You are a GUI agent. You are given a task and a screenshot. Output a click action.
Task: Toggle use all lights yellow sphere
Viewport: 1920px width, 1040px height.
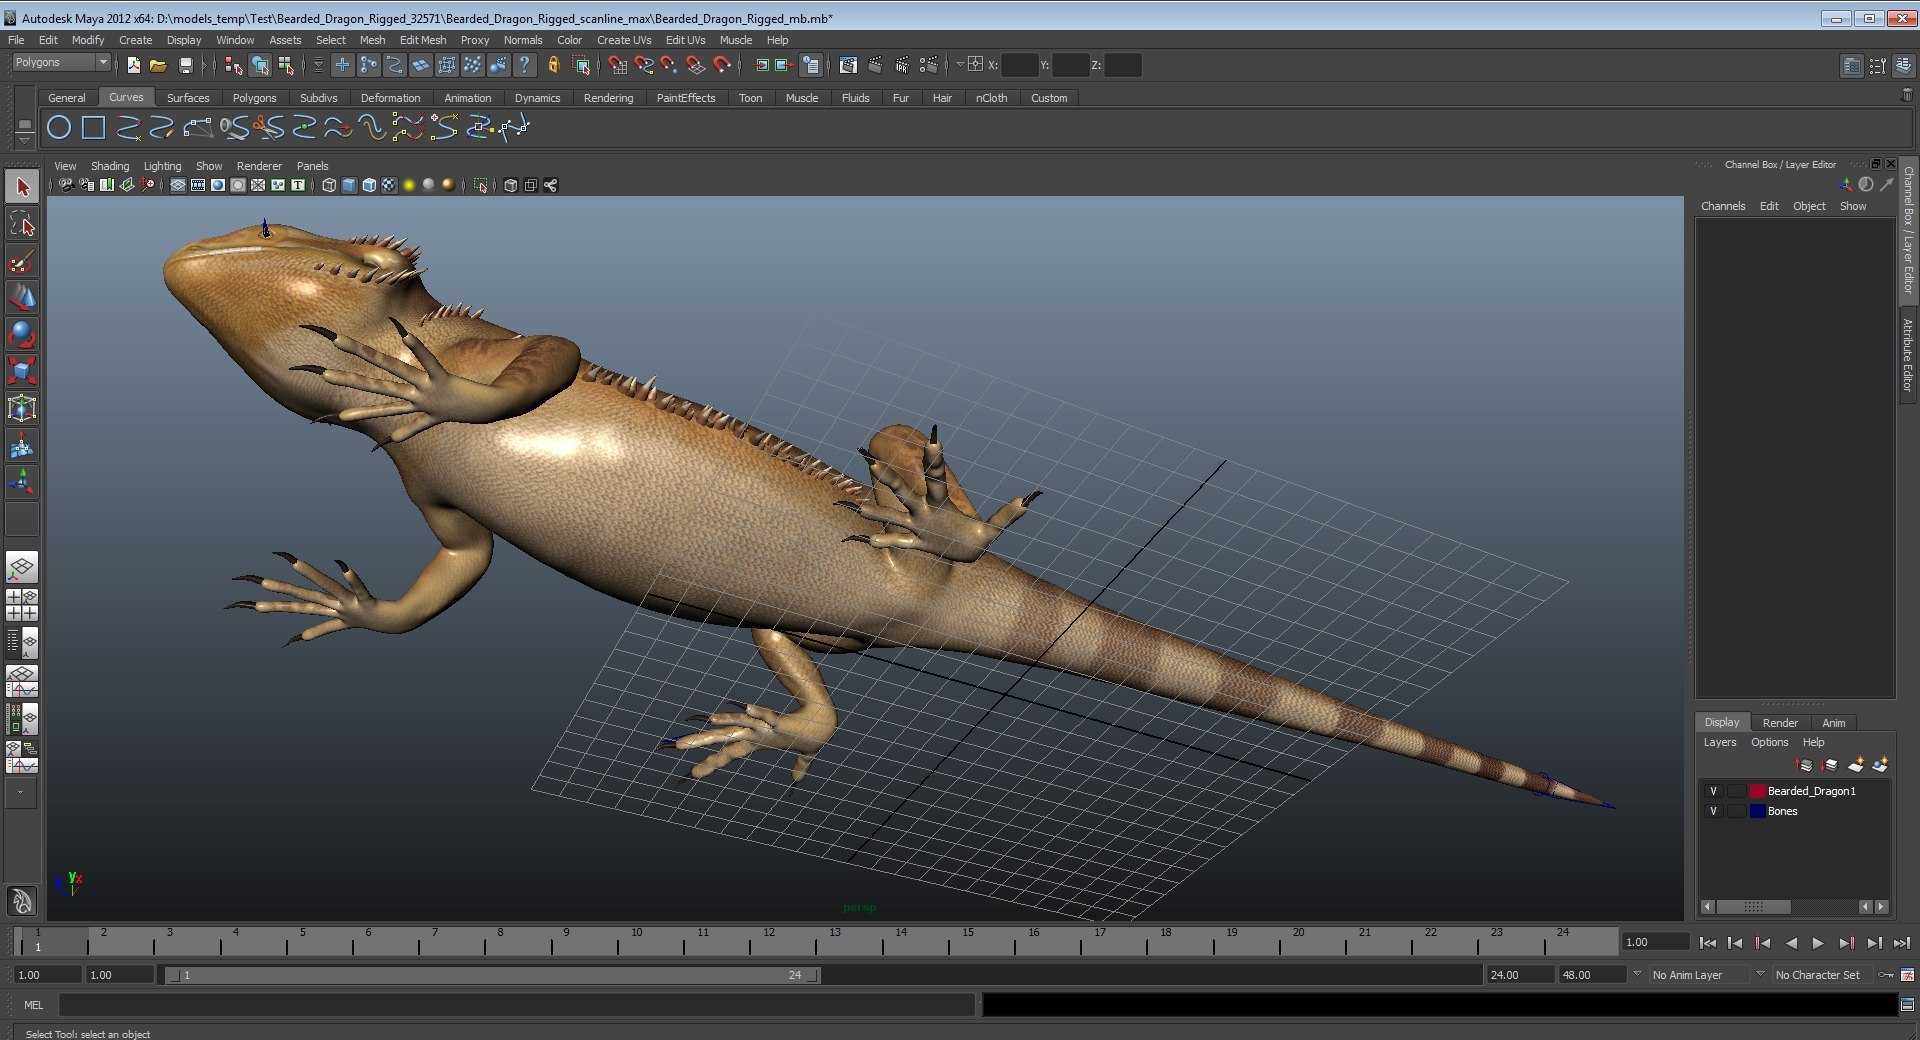point(408,185)
